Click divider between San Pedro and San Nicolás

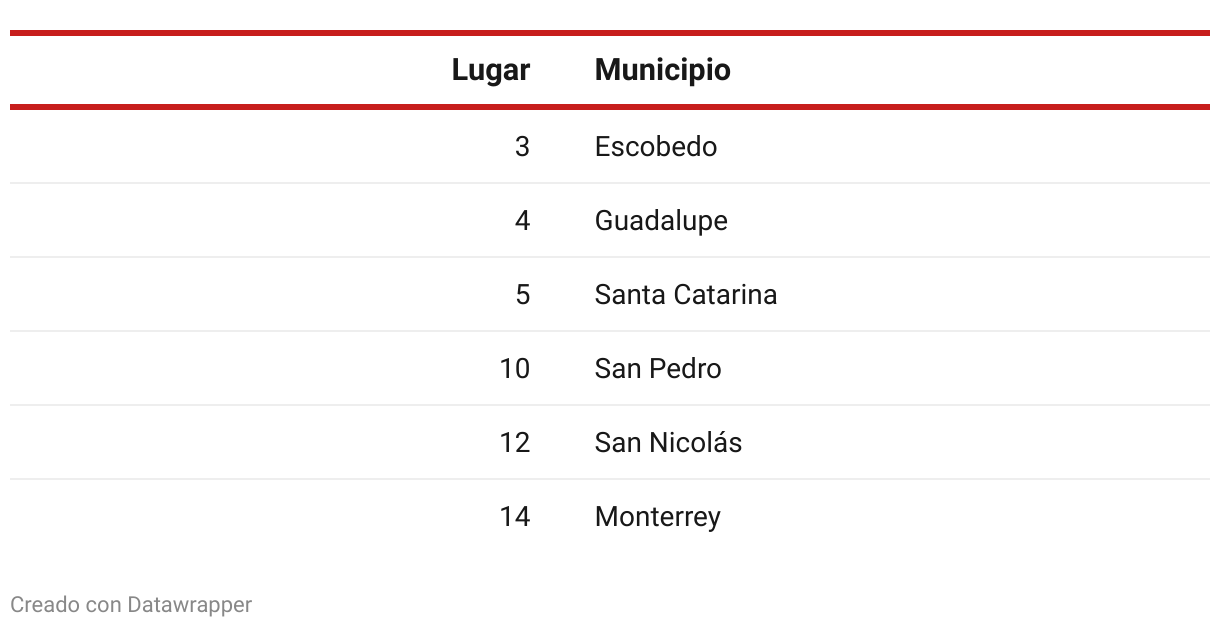coord(610,405)
